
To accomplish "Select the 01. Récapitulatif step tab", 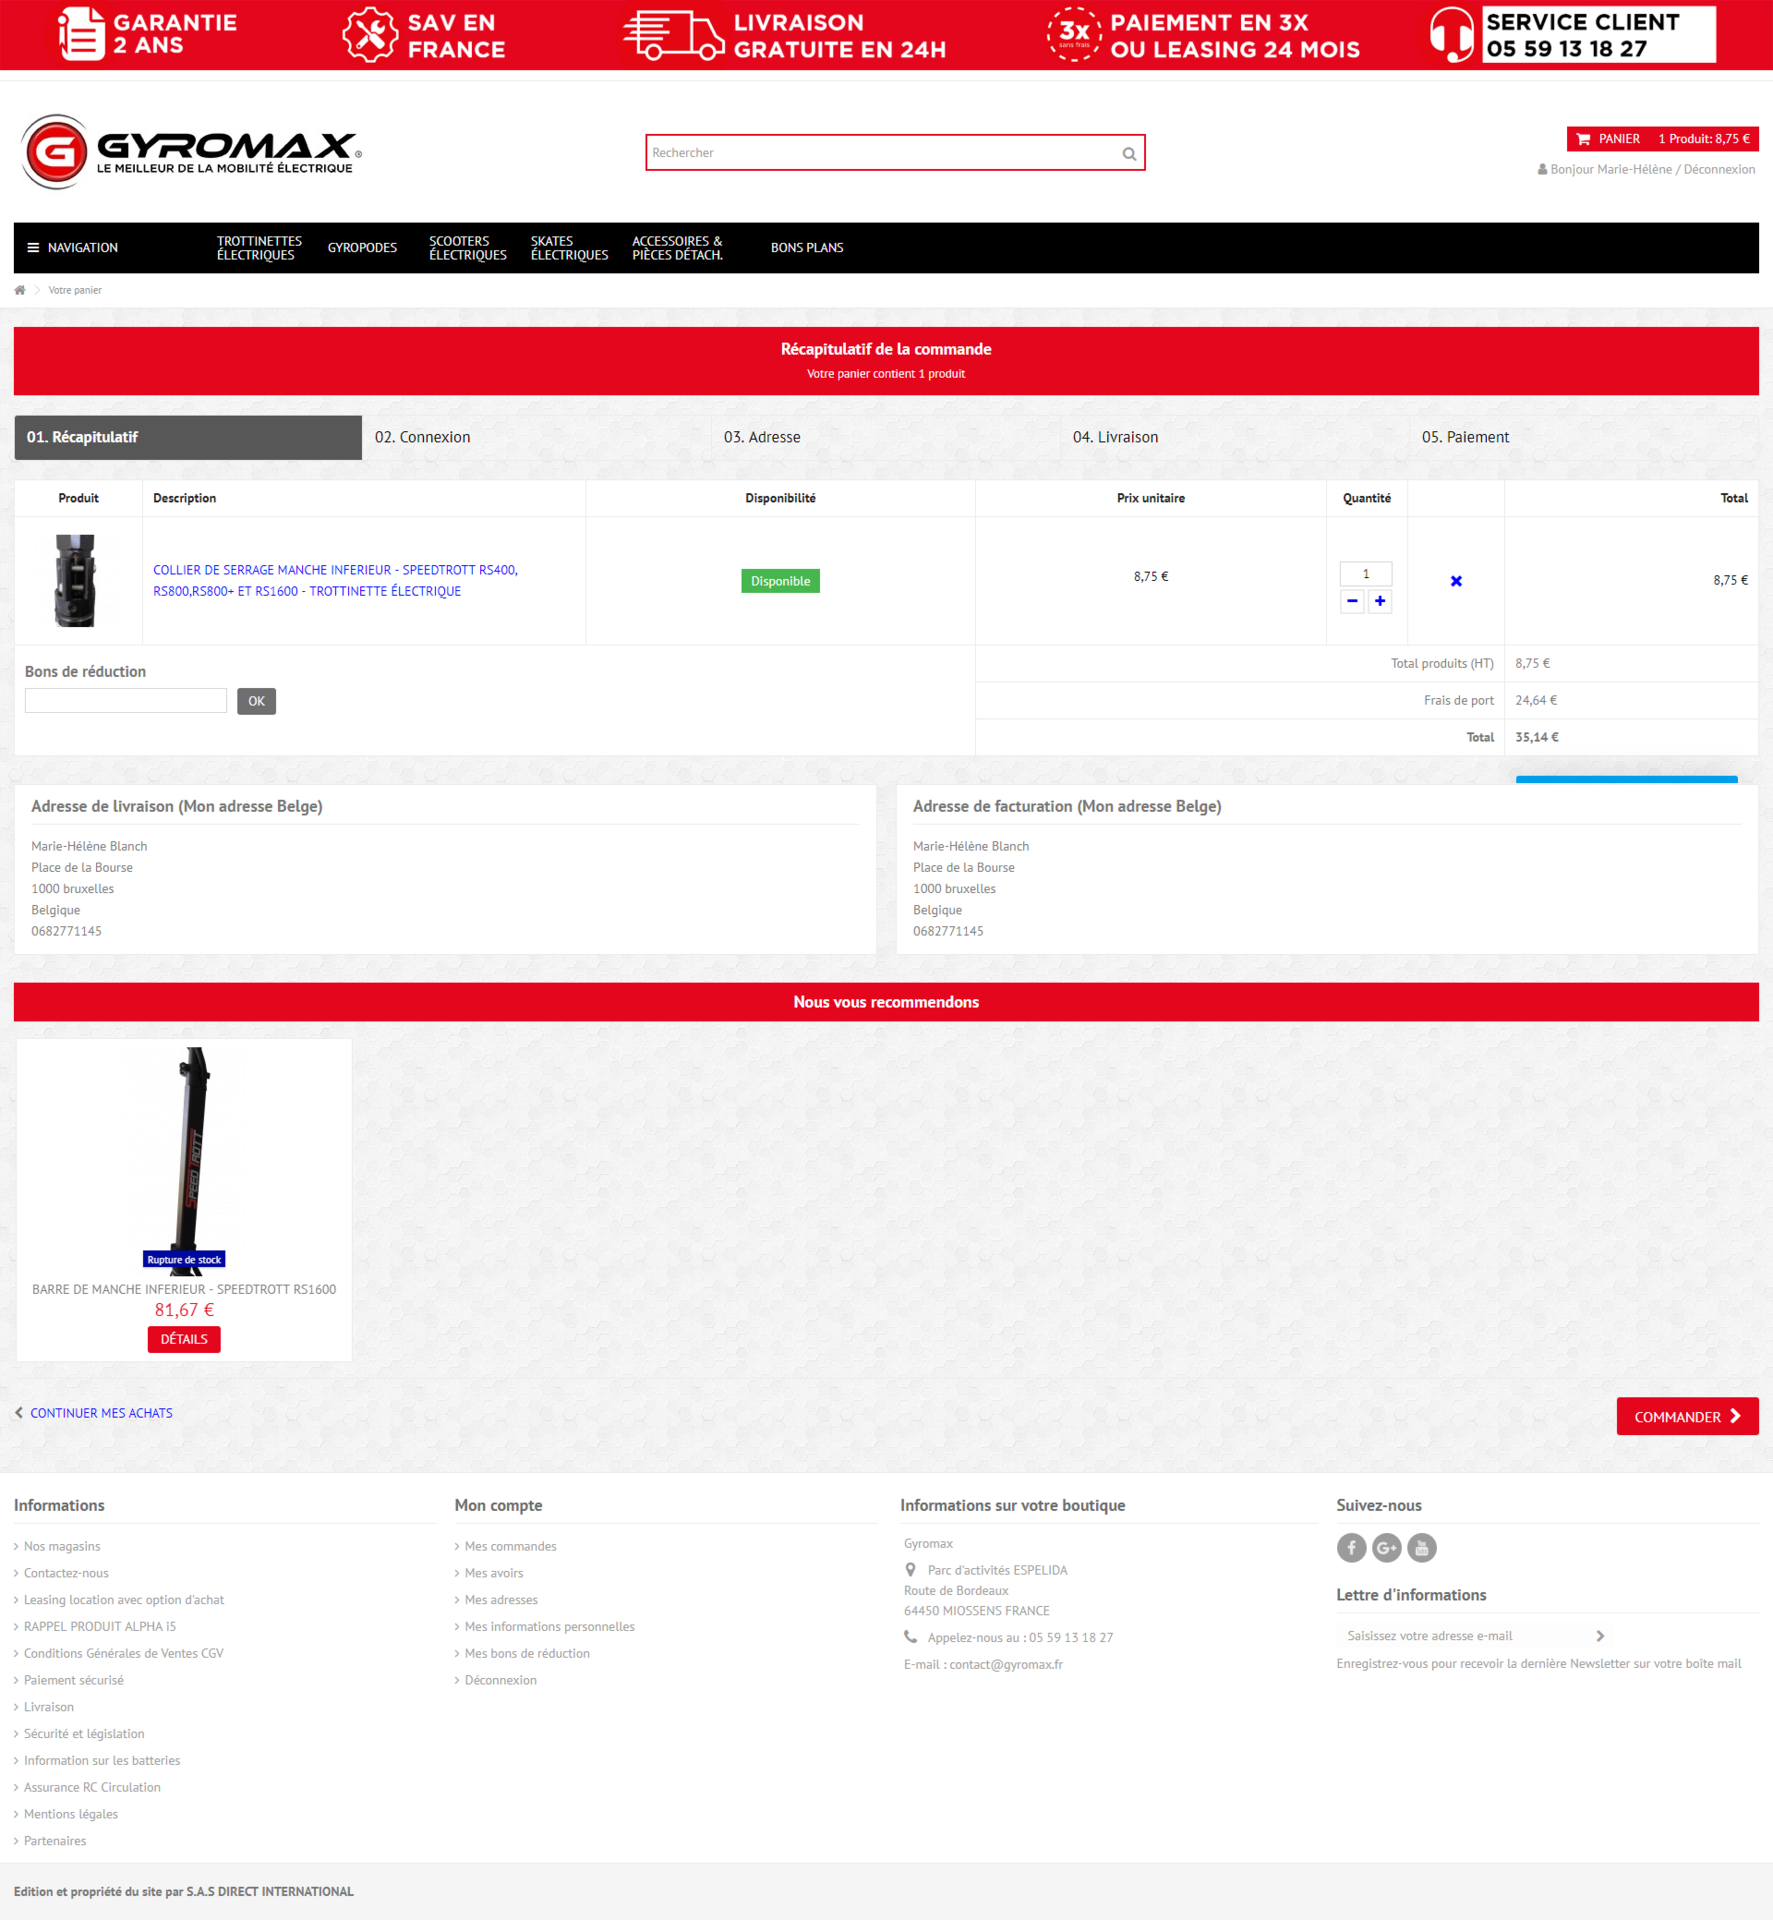I will (x=188, y=437).
